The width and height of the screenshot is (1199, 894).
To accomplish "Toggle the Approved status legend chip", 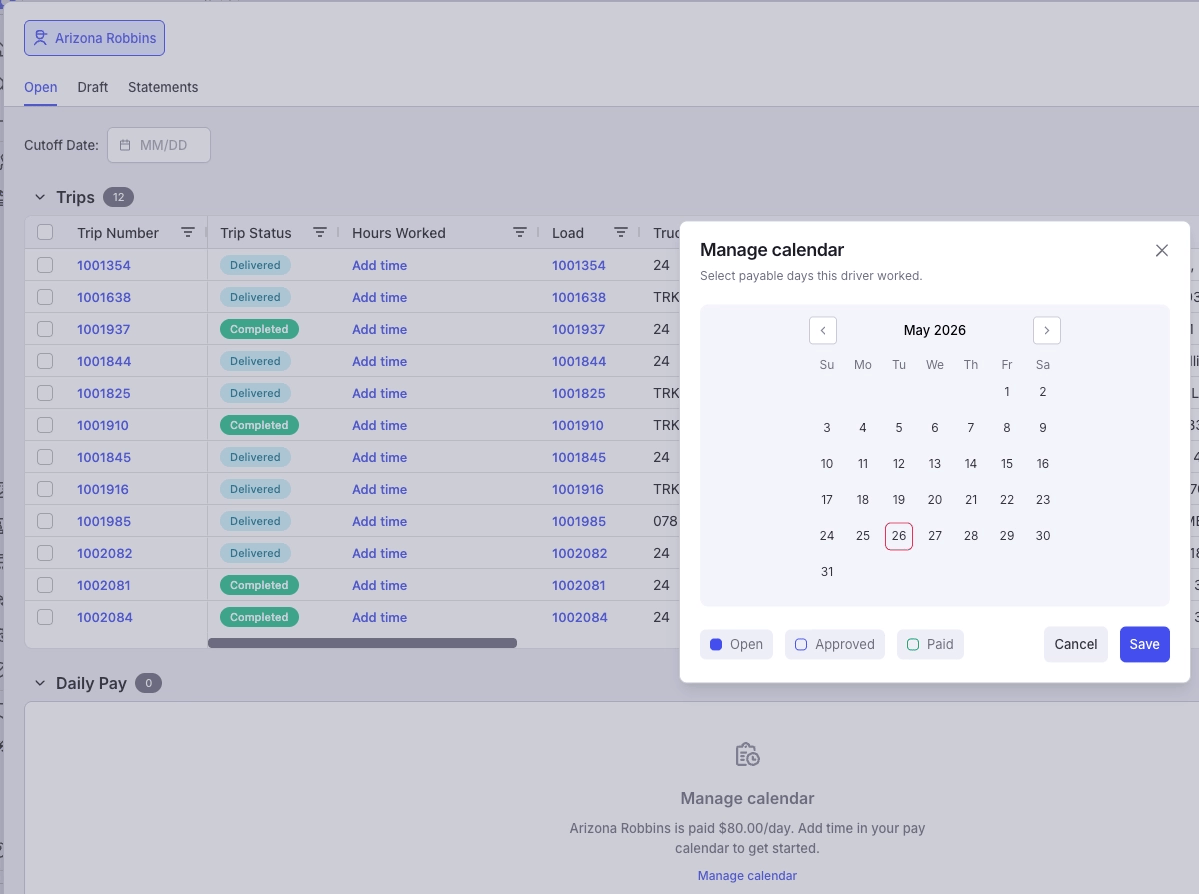I will (834, 645).
